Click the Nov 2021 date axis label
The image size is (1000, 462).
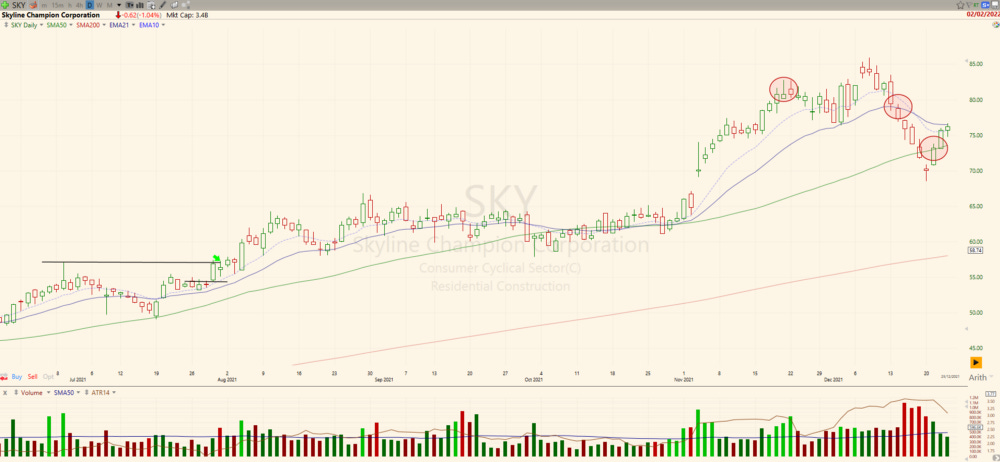(684, 380)
